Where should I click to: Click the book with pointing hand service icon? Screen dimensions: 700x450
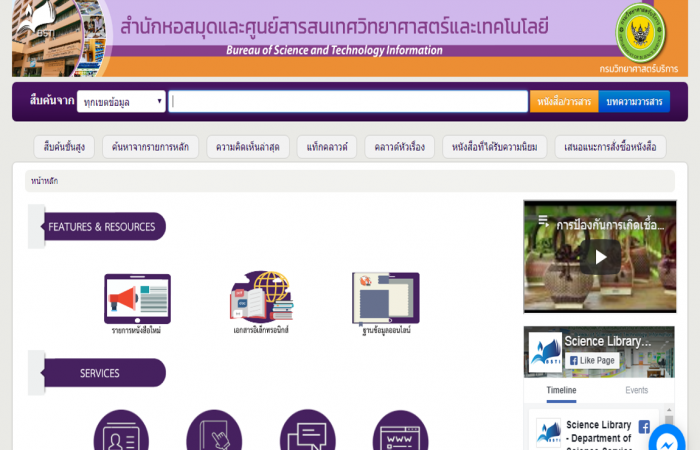(214, 431)
